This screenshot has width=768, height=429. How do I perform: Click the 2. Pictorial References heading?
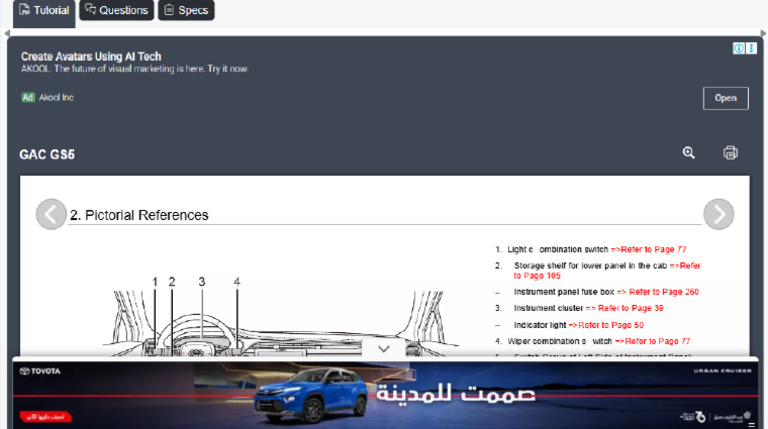(139, 215)
